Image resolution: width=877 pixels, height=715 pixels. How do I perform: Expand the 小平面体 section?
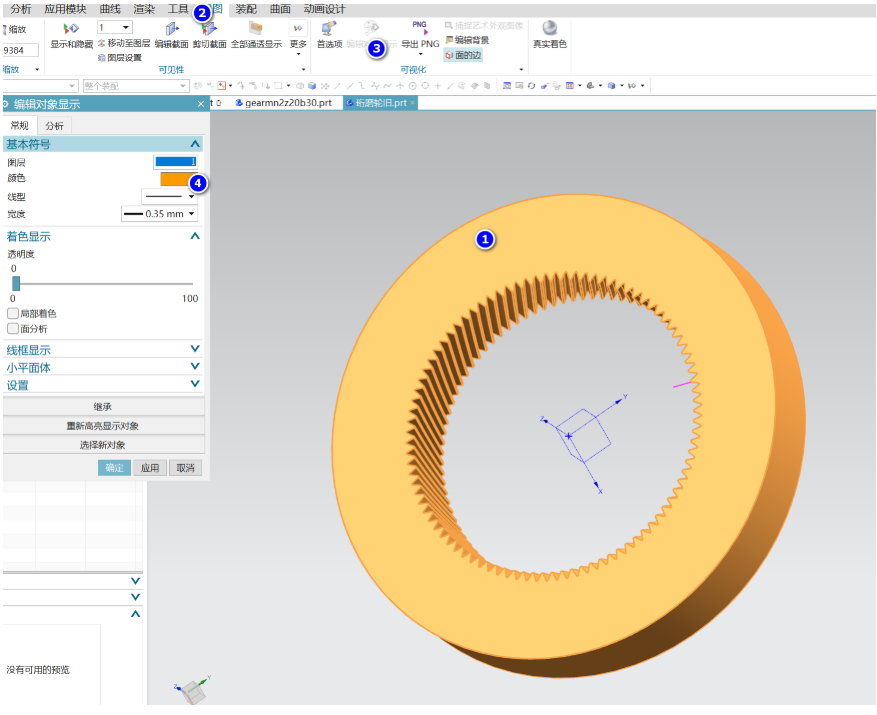tap(195, 366)
